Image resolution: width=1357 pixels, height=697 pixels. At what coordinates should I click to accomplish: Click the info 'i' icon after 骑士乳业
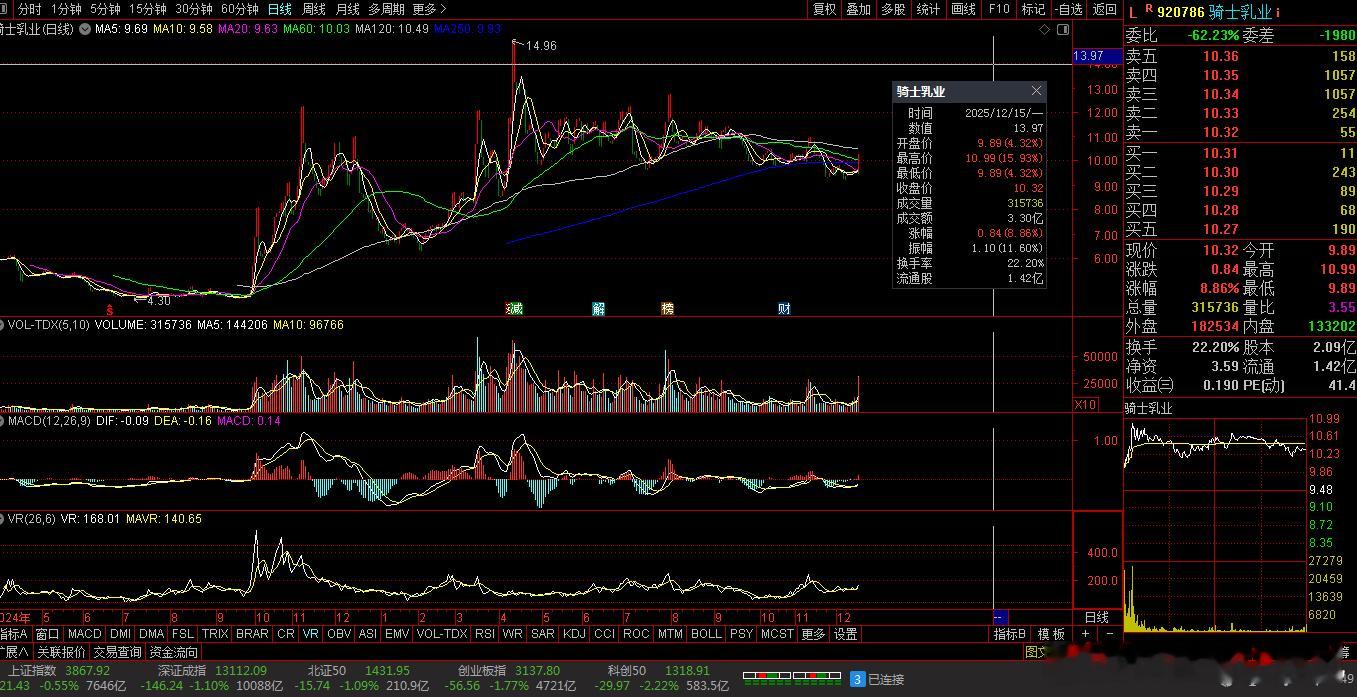(x=1277, y=11)
